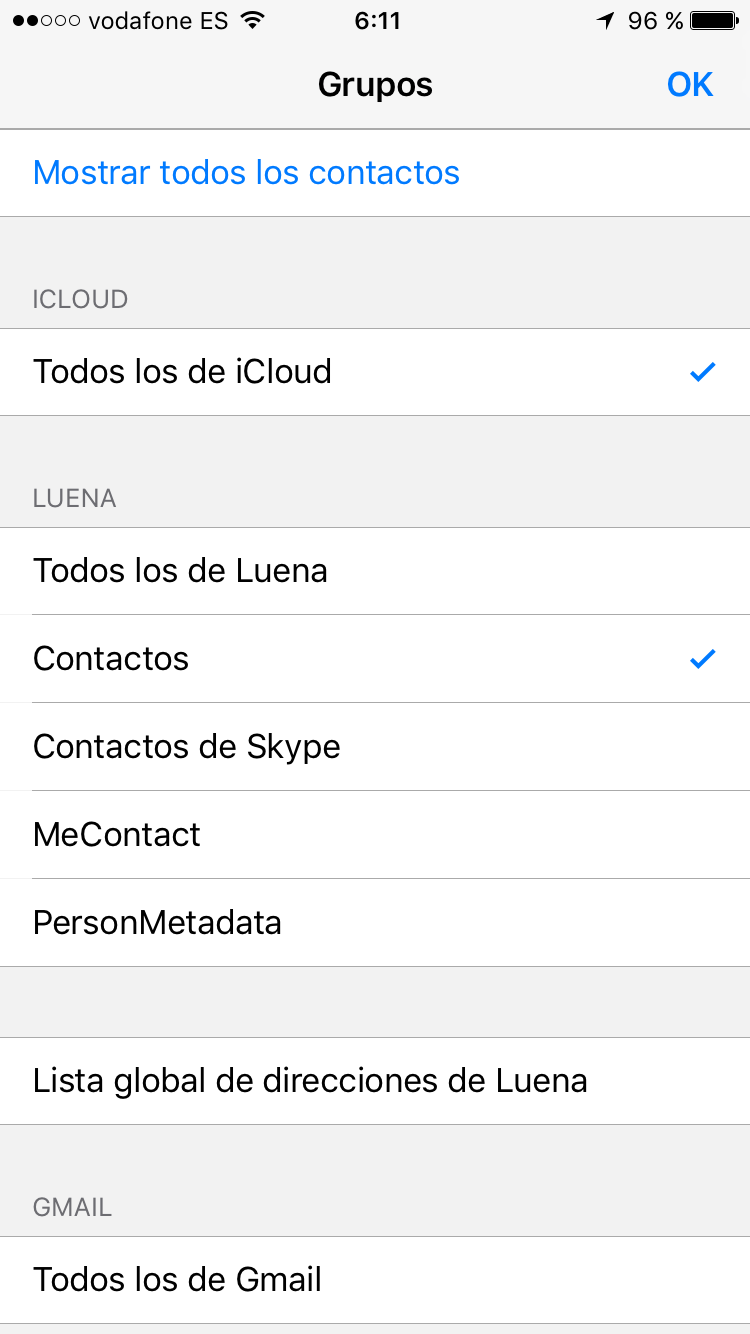Select the PersonMetadata group
The image size is (750, 1334).
click(x=157, y=922)
